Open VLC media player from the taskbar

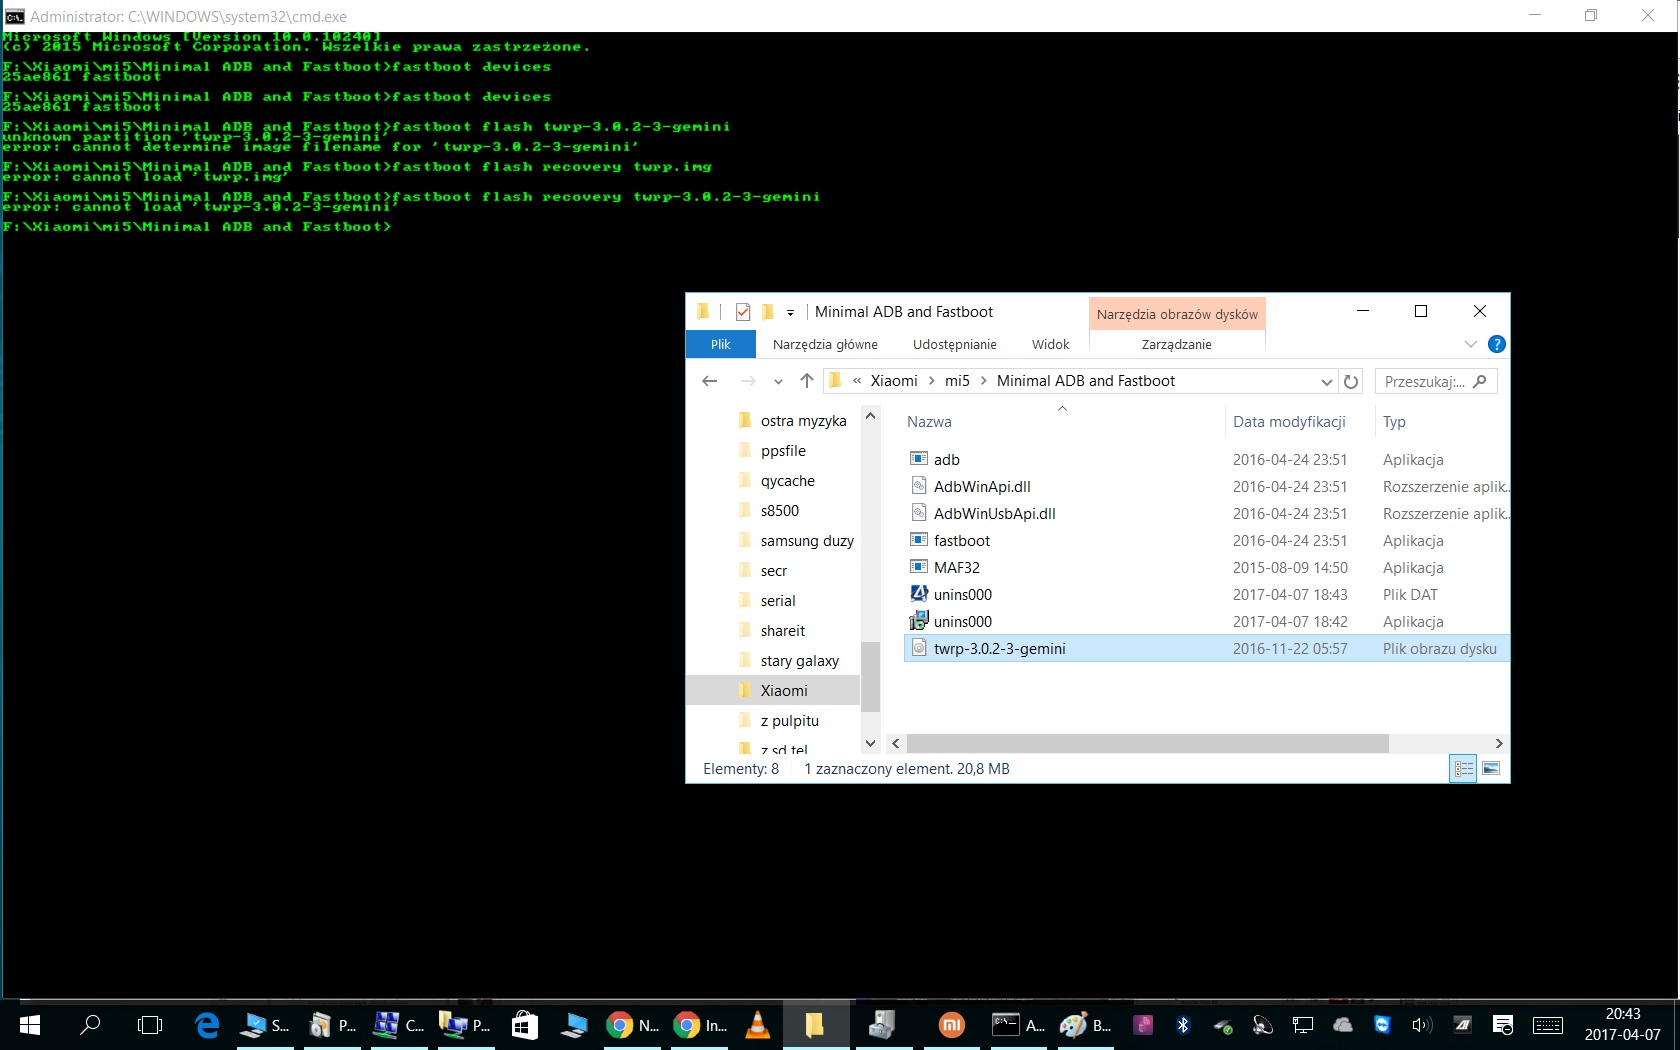tap(758, 1025)
